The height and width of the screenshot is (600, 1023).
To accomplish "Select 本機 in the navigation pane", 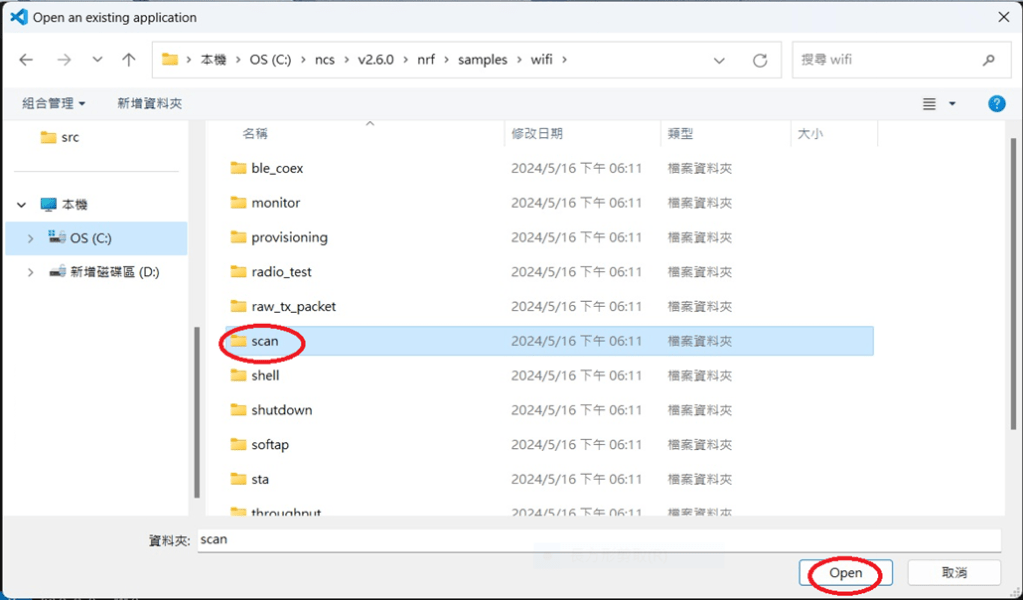I will [x=64, y=205].
